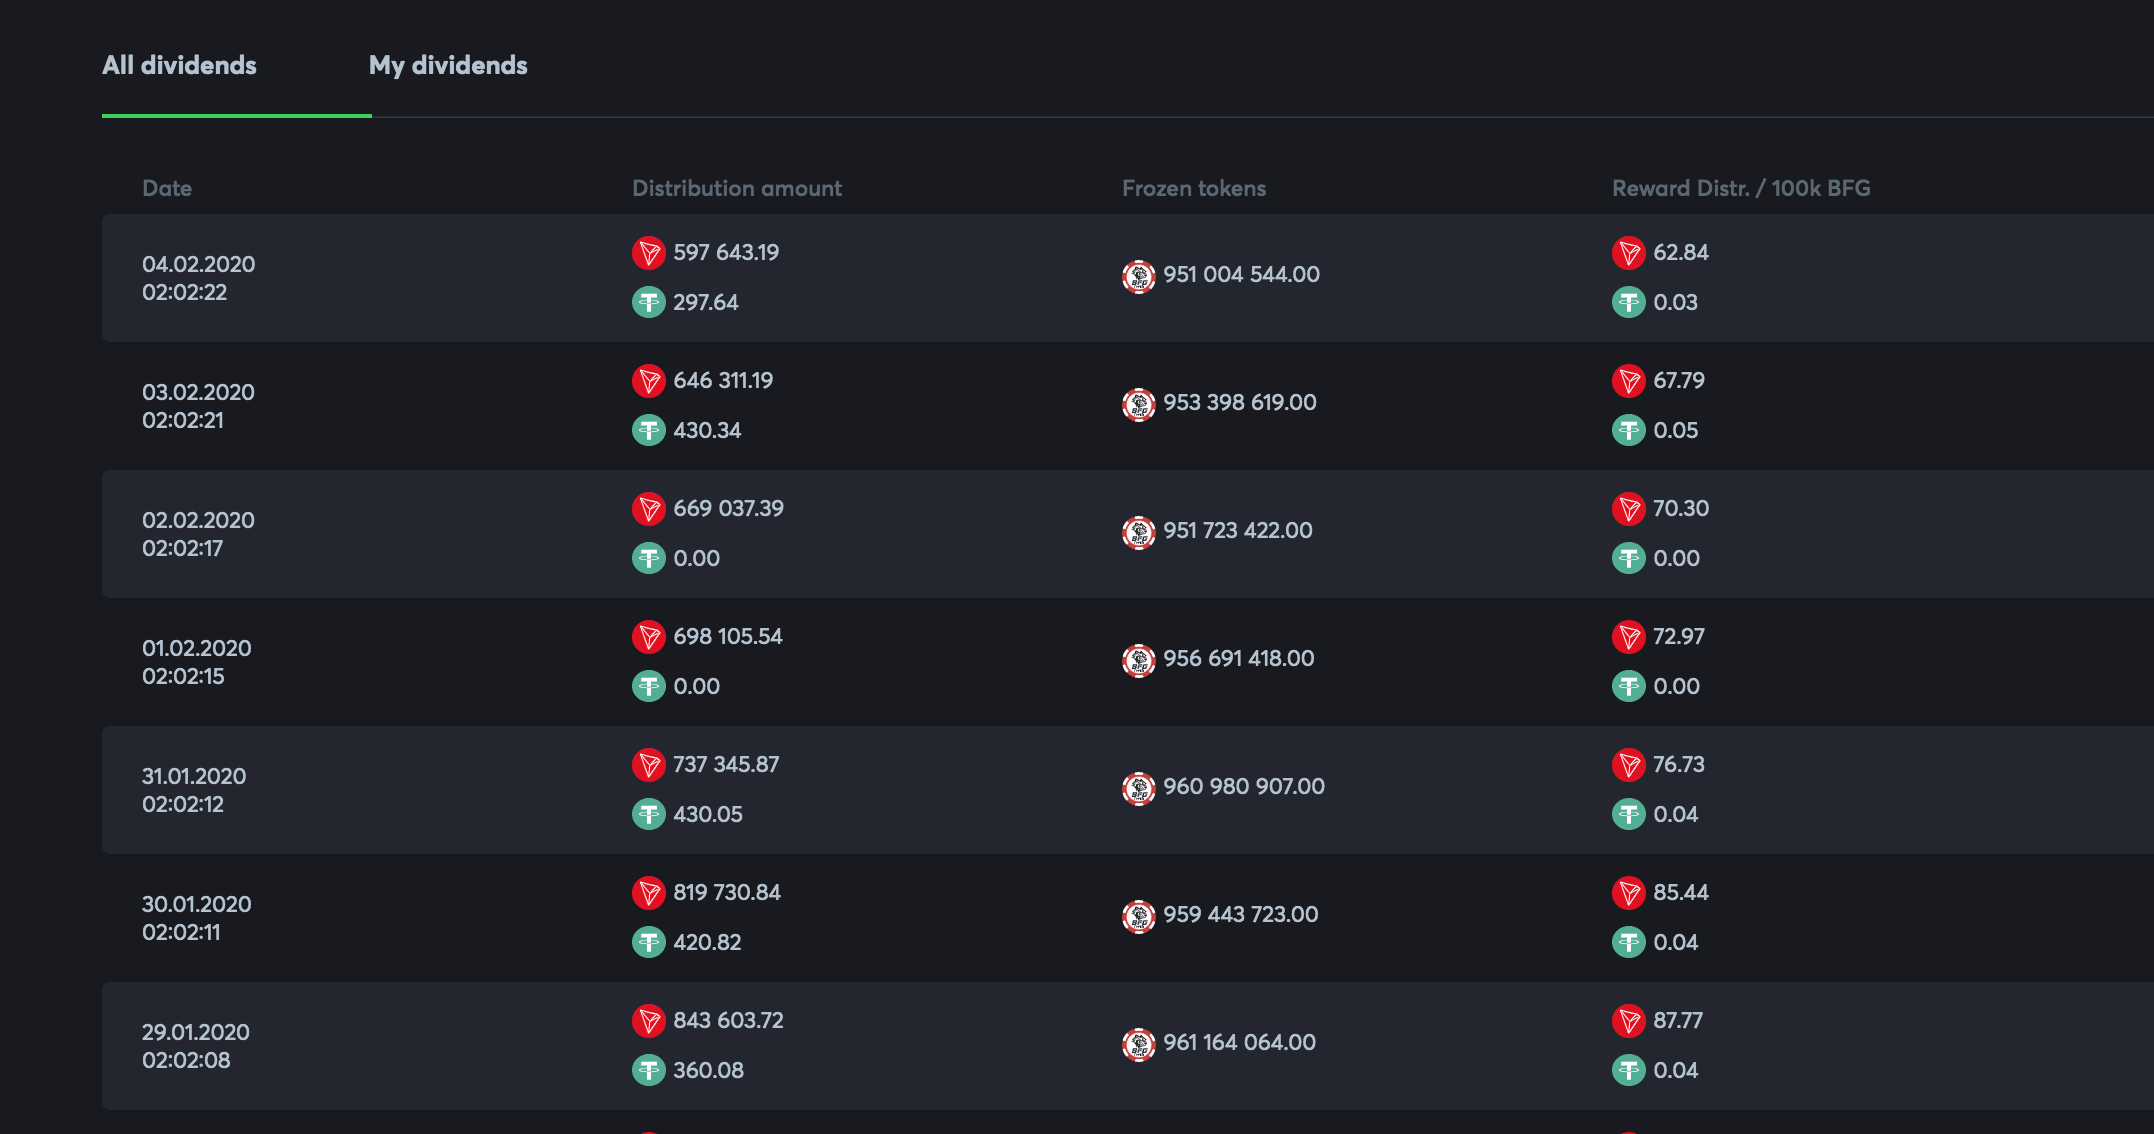Screen dimensions: 2154x1134
Task: Click the Date column header
Action: pos(167,188)
